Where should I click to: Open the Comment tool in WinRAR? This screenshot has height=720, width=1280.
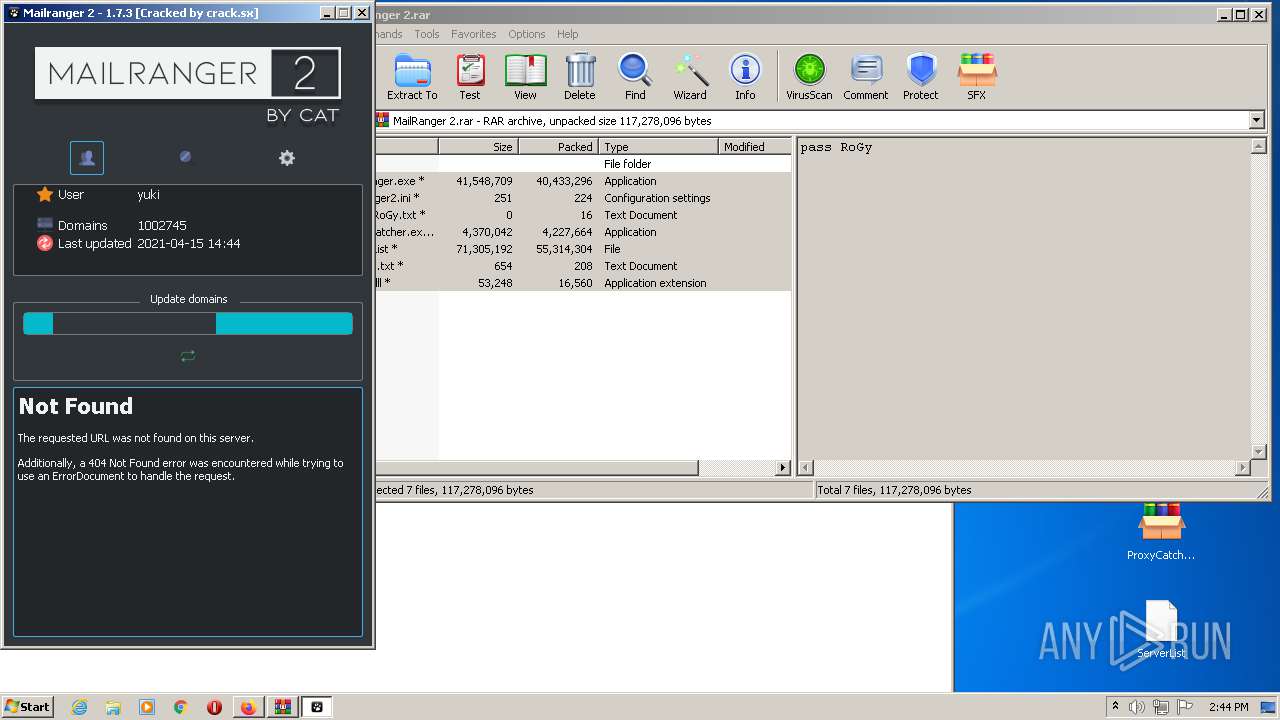(x=866, y=77)
